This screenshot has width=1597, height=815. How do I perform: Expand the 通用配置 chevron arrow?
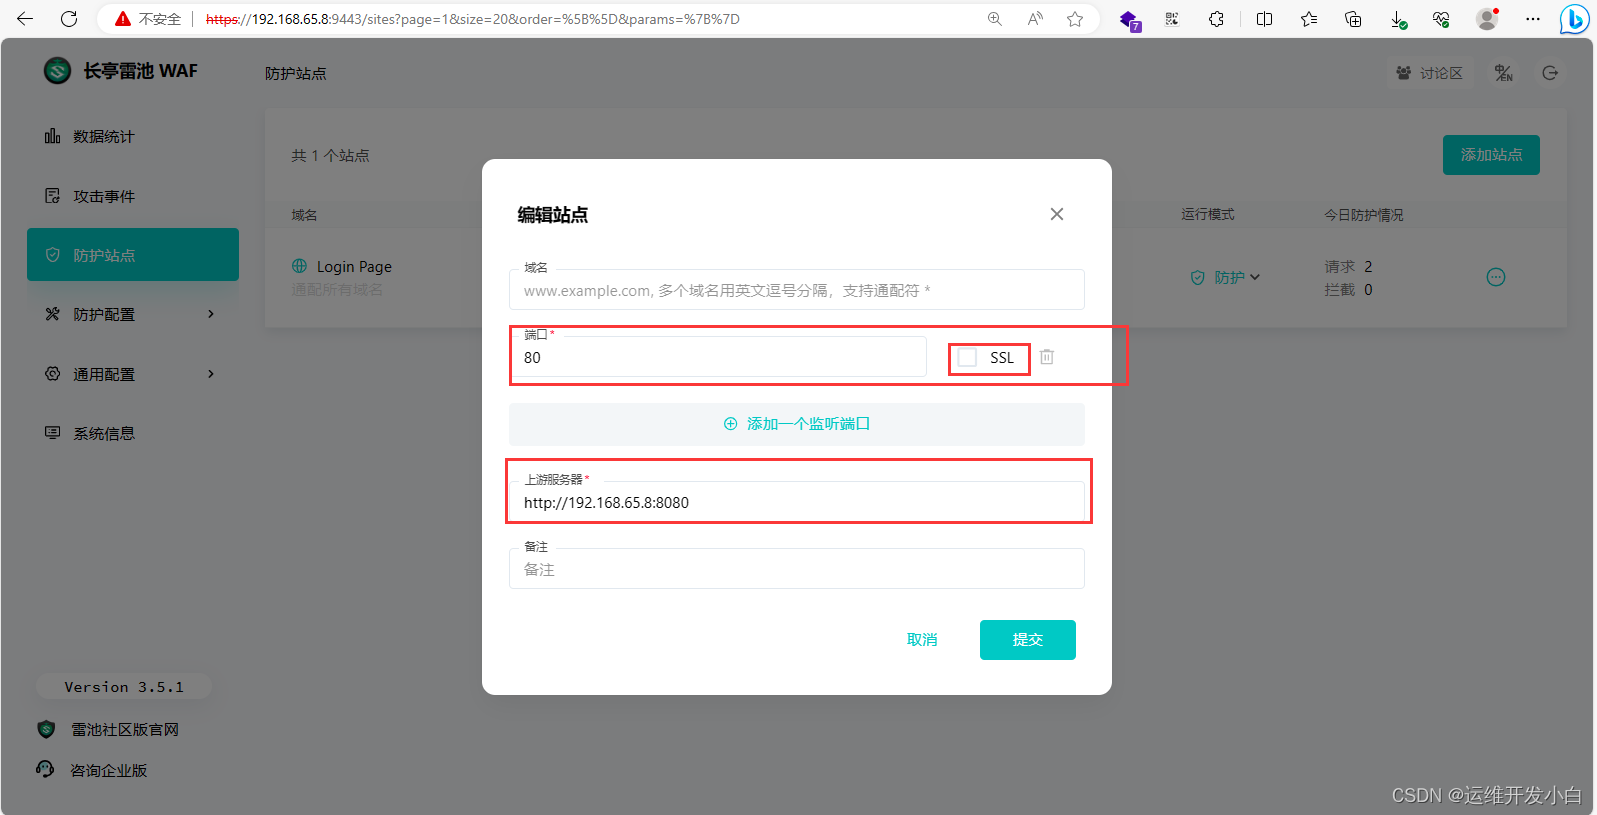(211, 374)
